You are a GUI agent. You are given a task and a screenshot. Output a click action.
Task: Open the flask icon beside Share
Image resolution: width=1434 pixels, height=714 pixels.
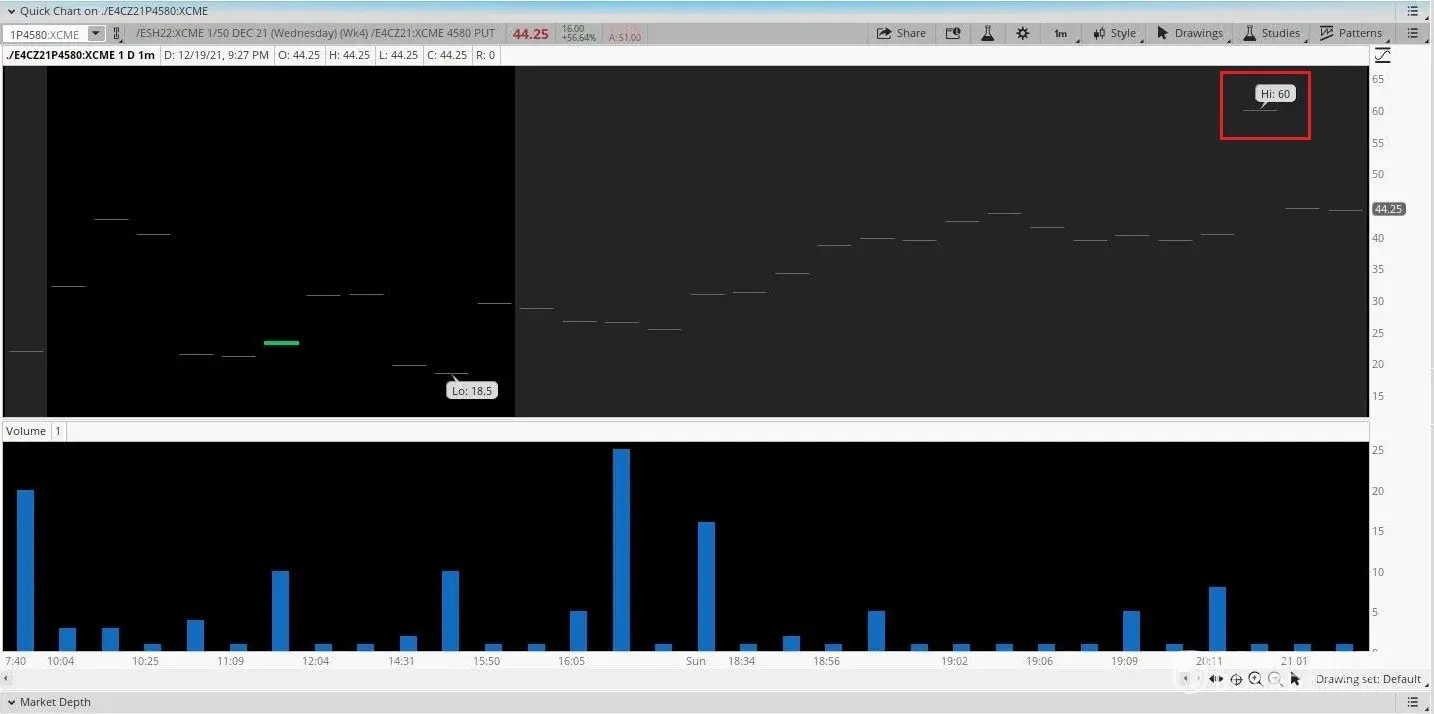pos(987,33)
